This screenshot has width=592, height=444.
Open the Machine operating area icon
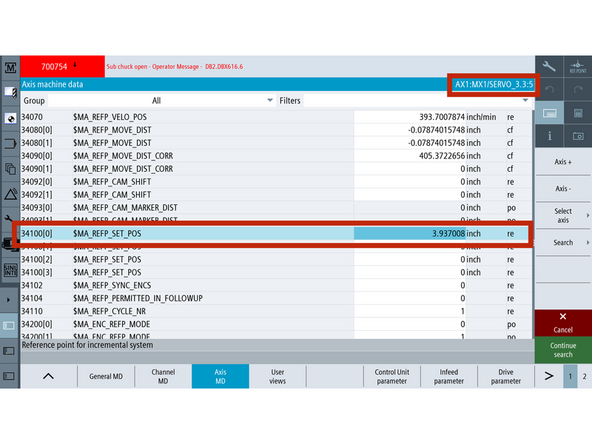10,68
